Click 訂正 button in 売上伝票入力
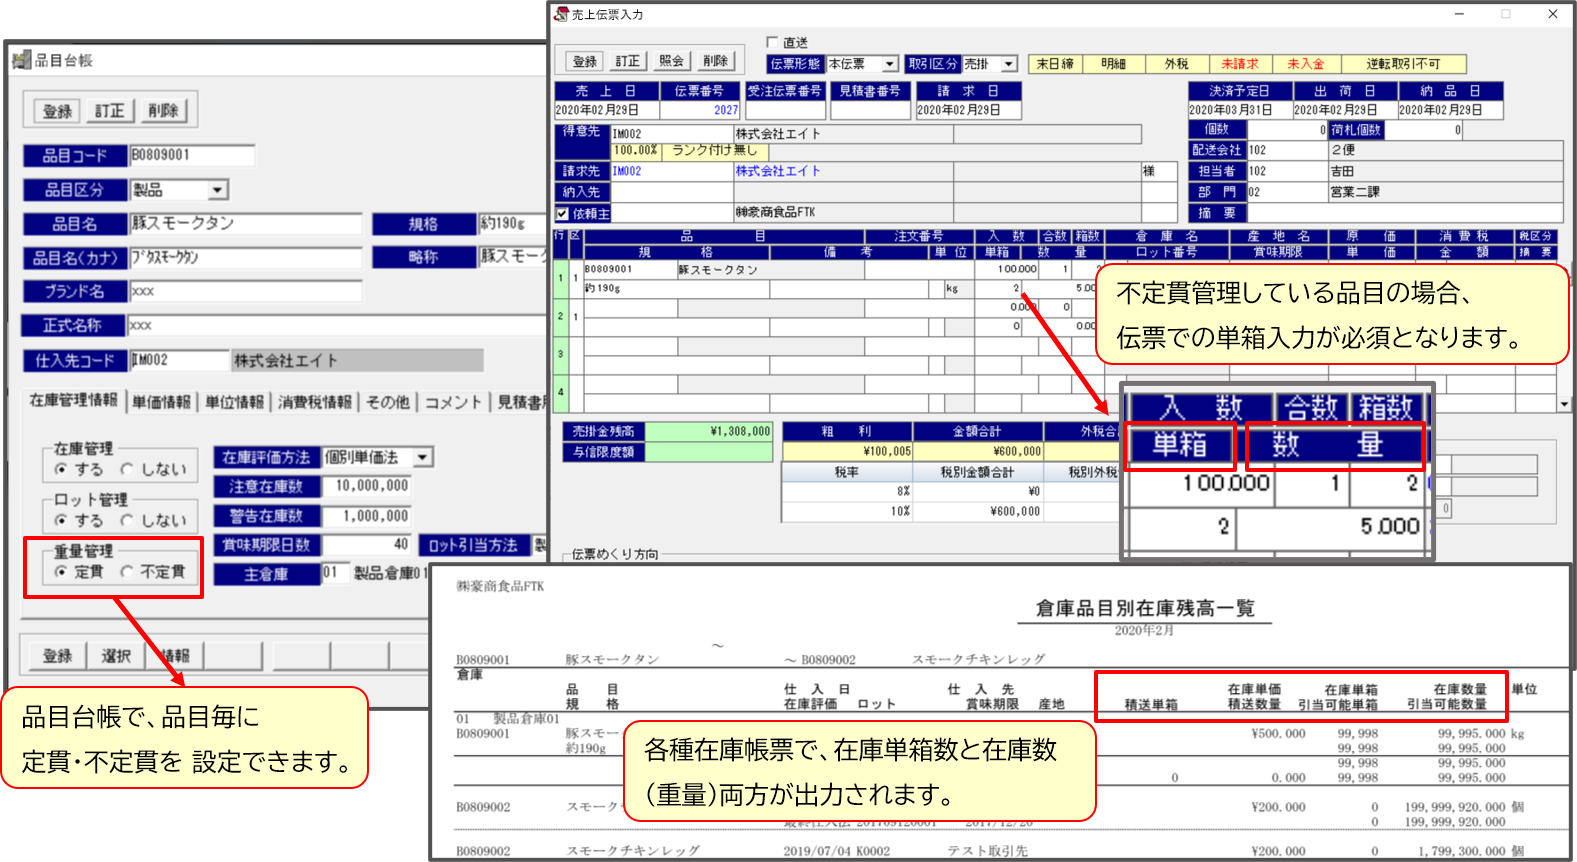Screen dimensions: 1577x862 pos(628,62)
